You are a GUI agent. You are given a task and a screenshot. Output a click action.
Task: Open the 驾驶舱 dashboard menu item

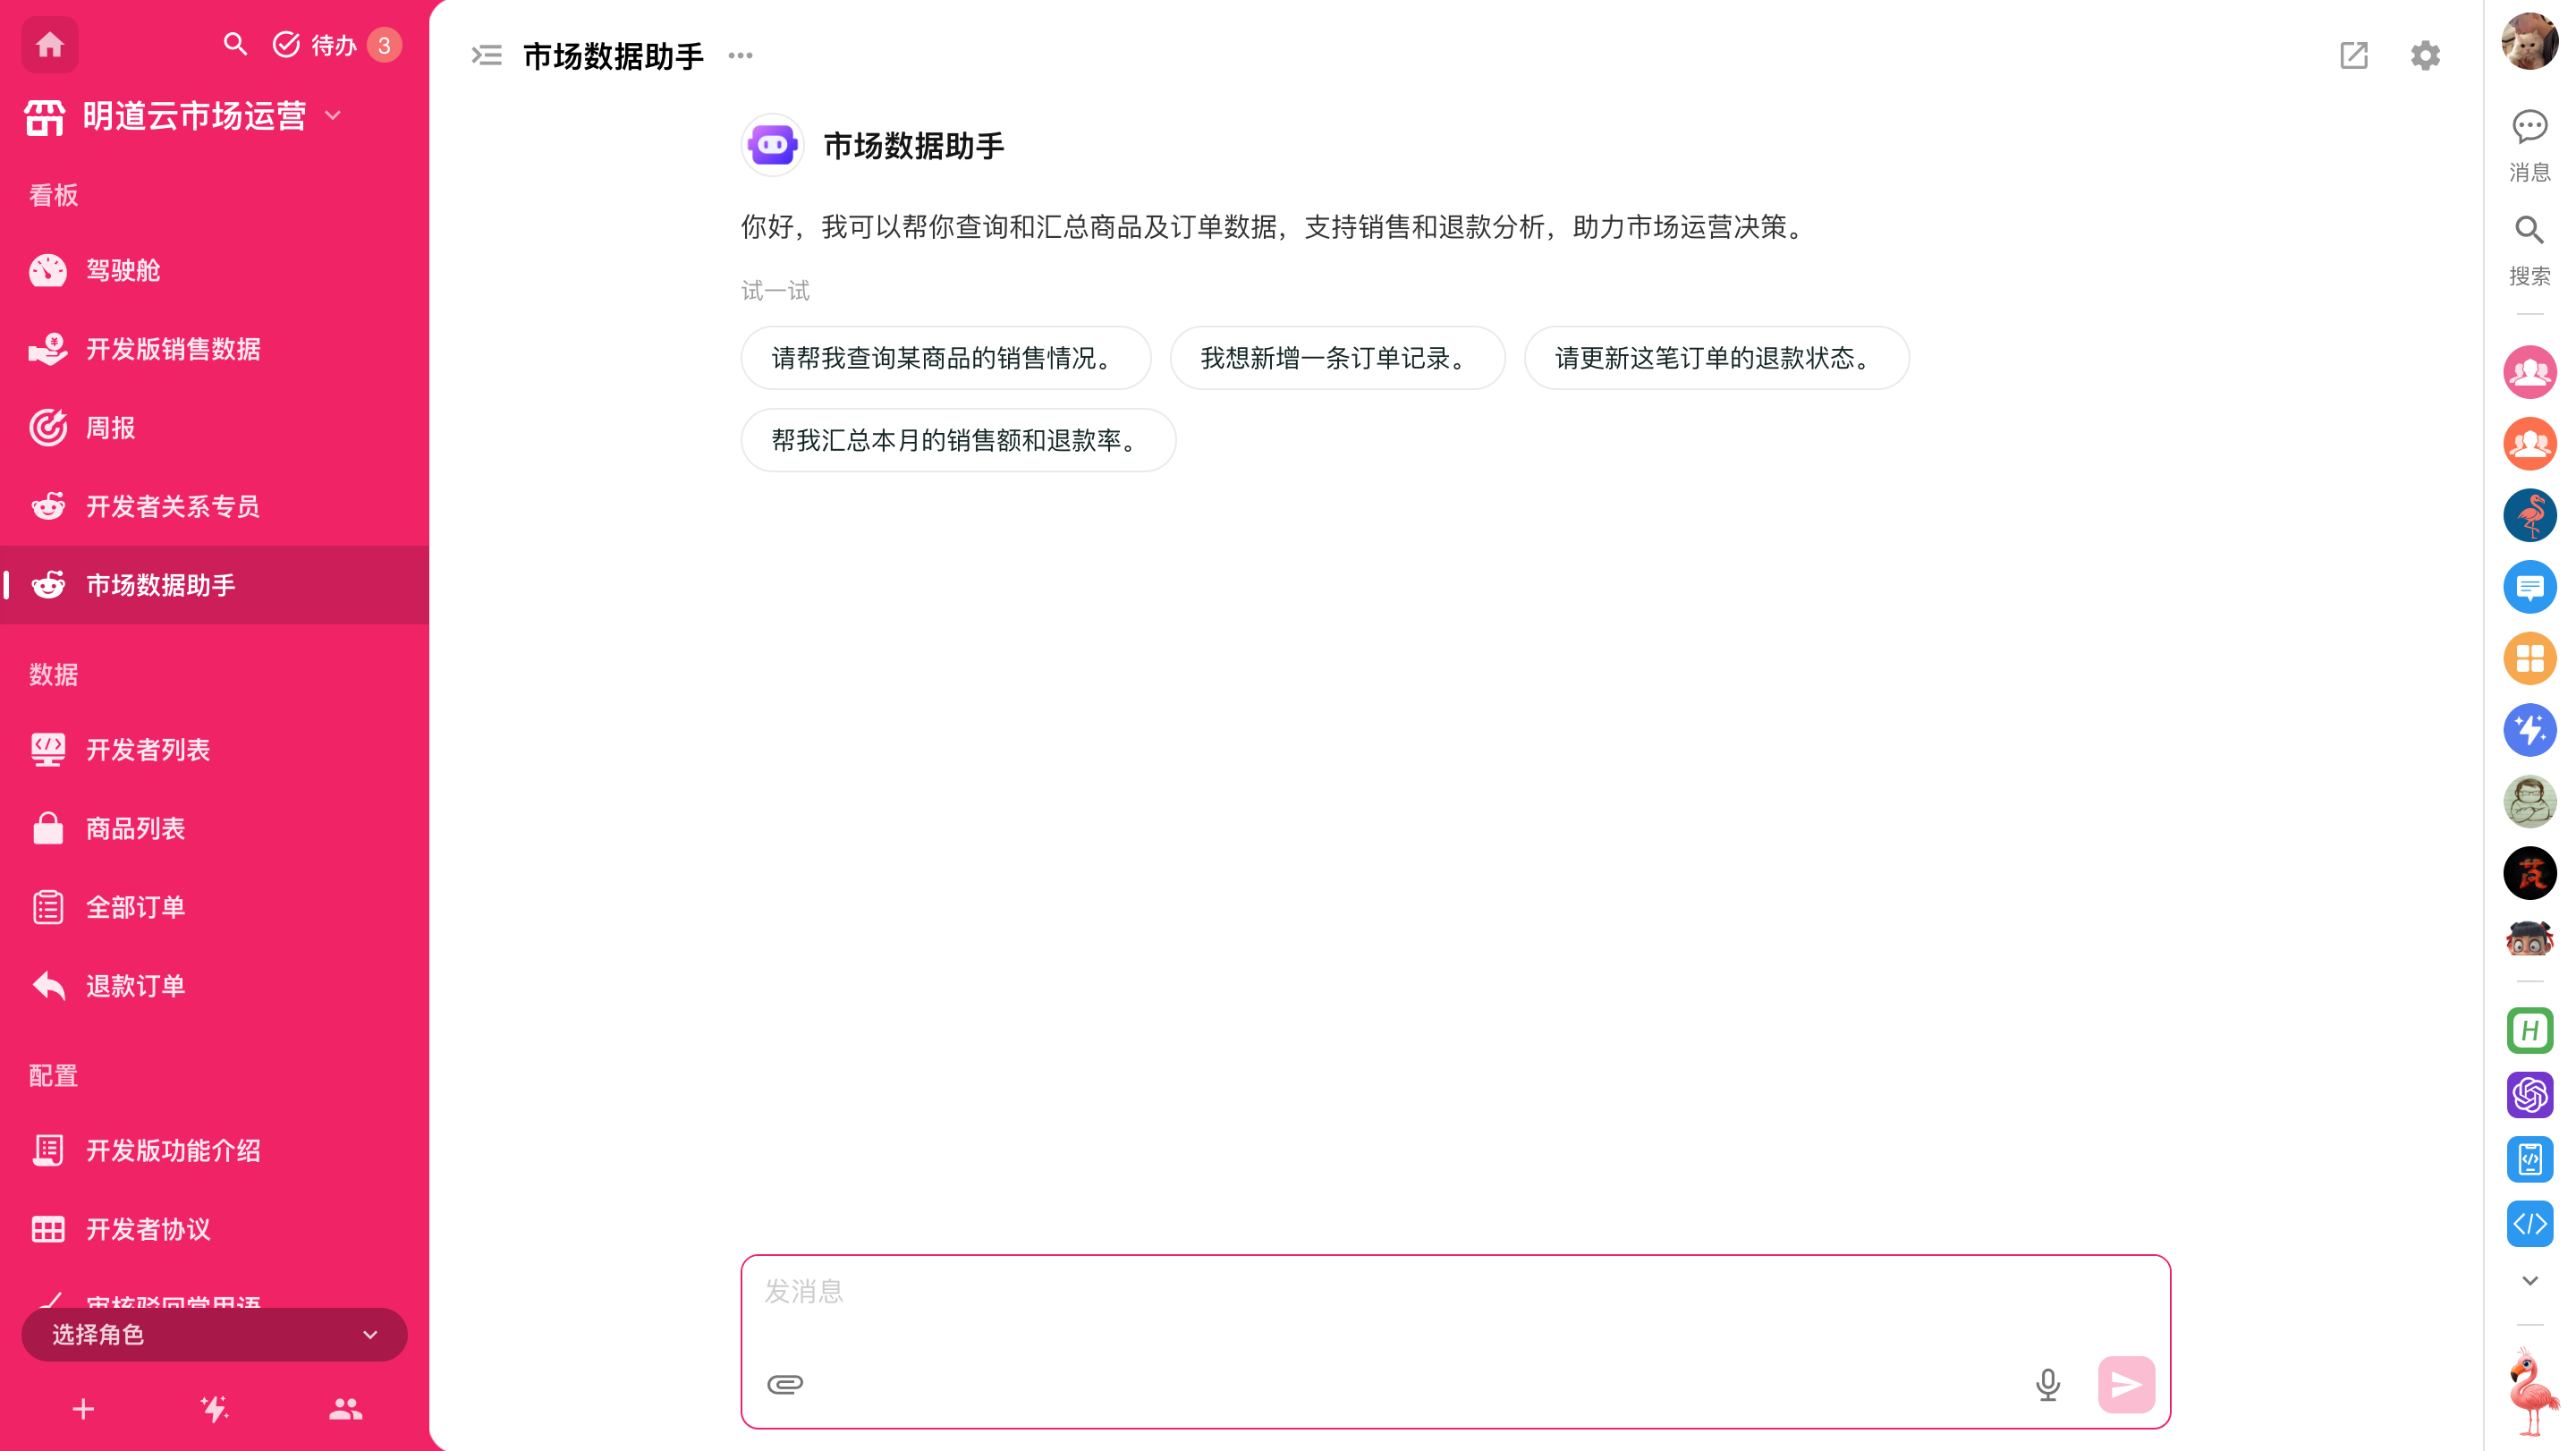[x=123, y=270]
